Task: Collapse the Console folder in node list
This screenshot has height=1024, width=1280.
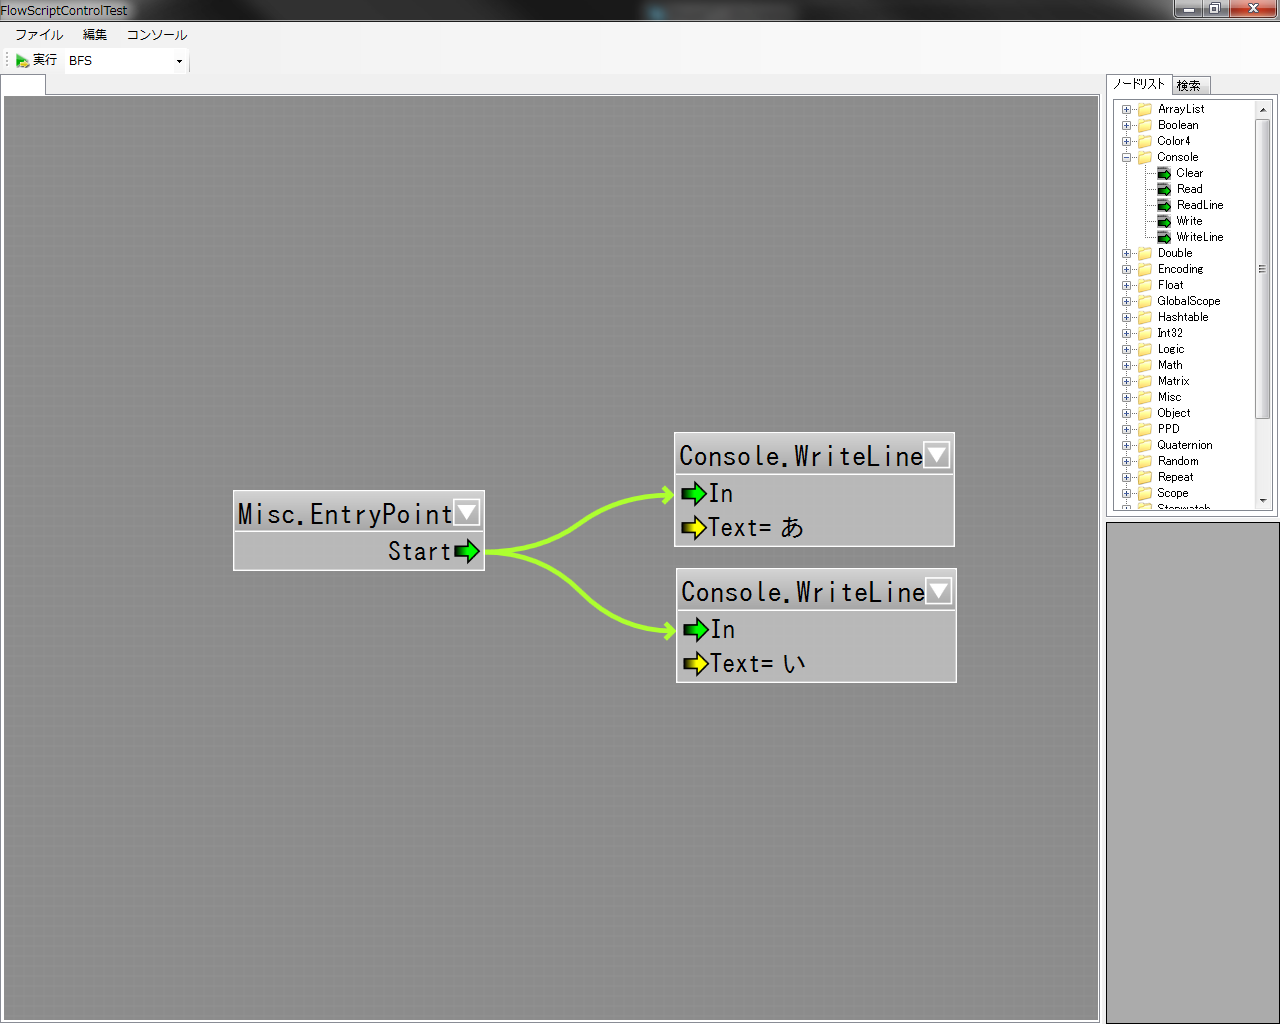Action: tap(1127, 157)
